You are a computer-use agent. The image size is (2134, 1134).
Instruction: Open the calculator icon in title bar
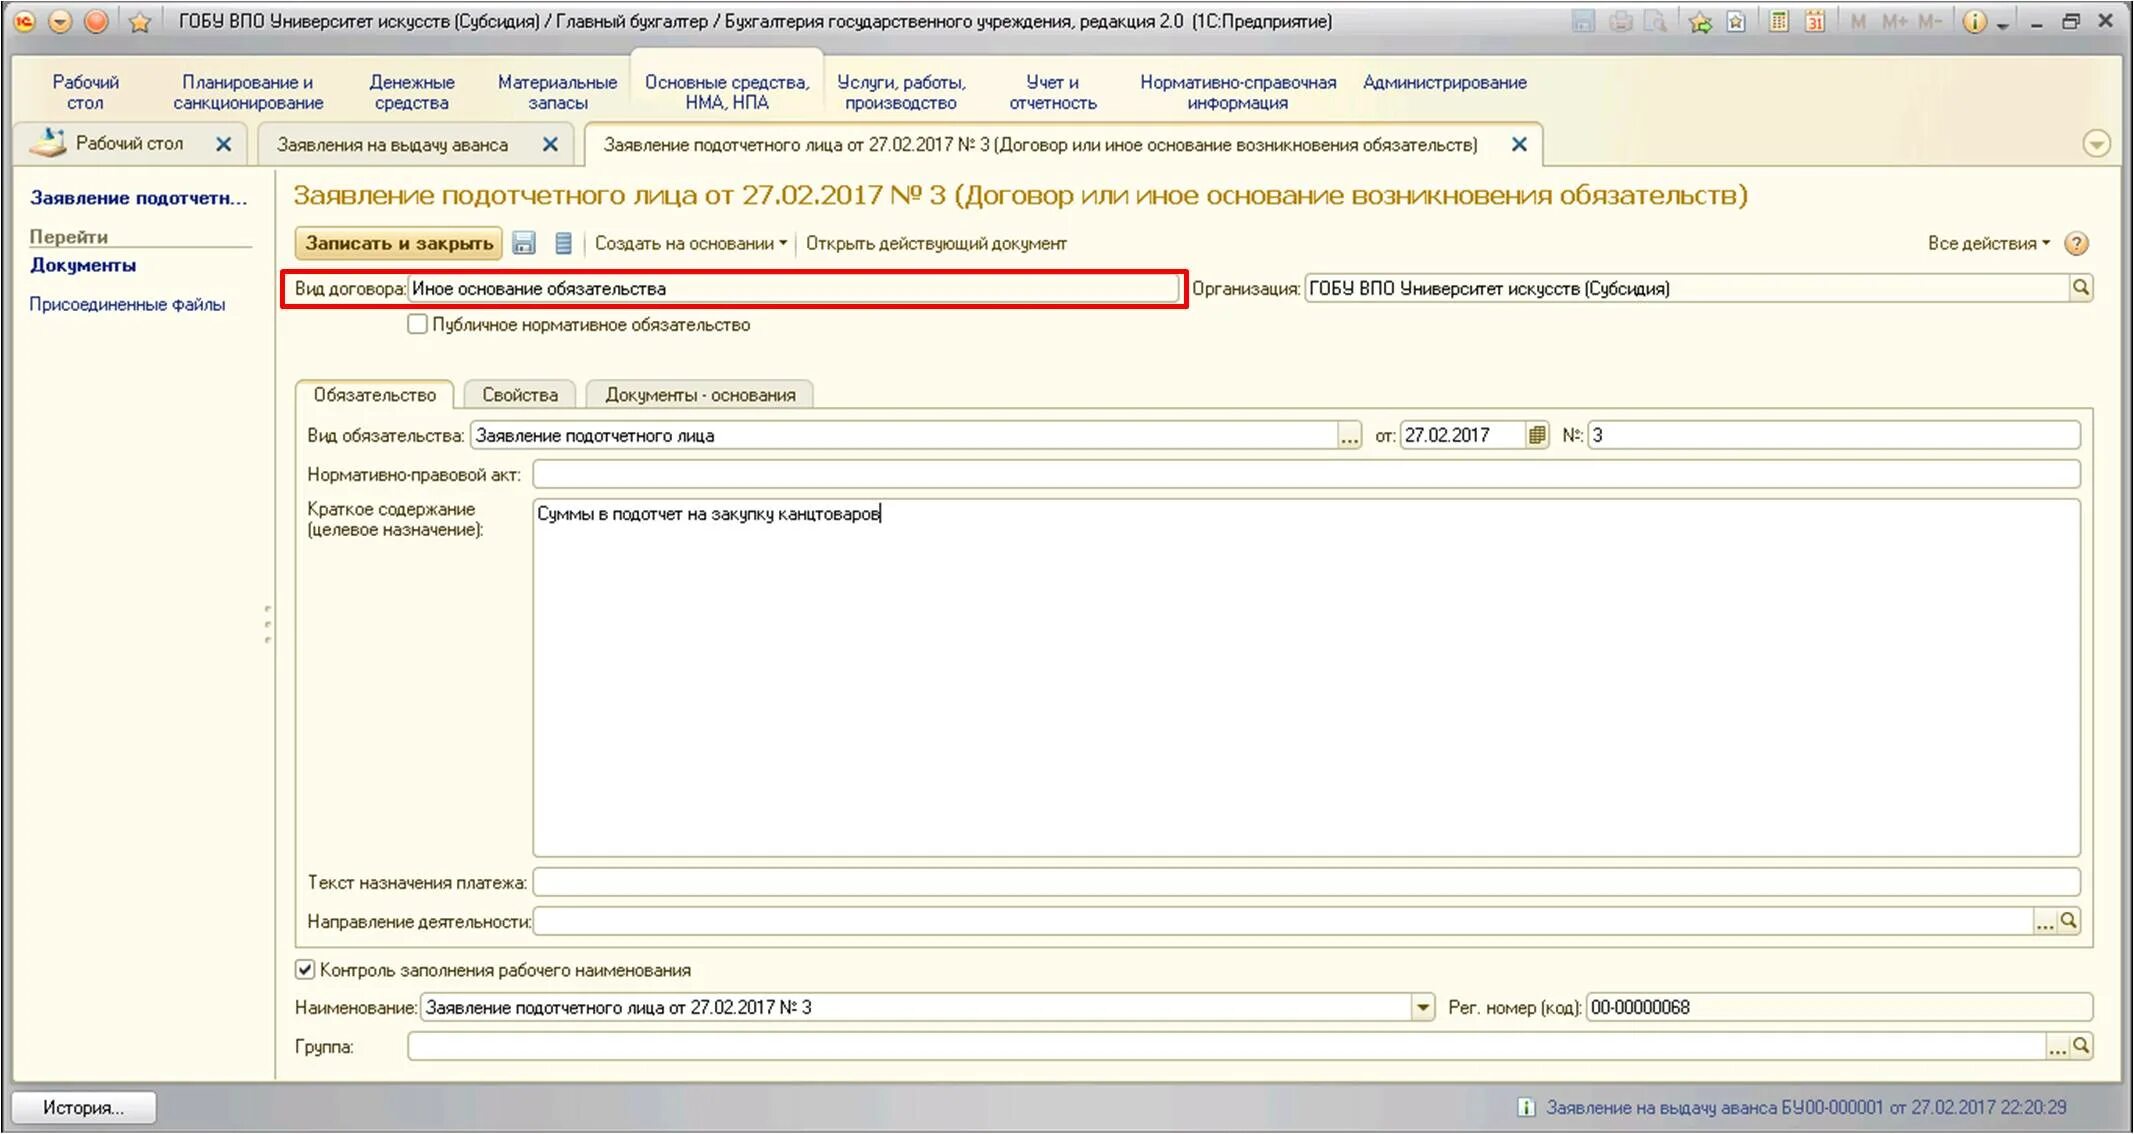tap(1779, 21)
